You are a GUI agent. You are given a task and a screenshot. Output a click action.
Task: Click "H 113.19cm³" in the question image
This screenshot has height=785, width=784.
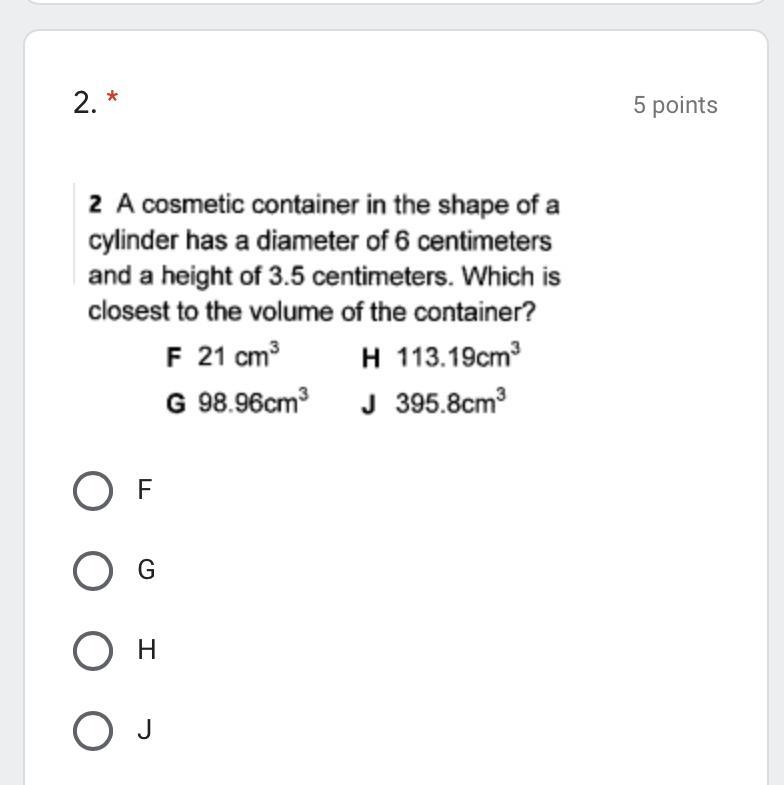point(441,356)
